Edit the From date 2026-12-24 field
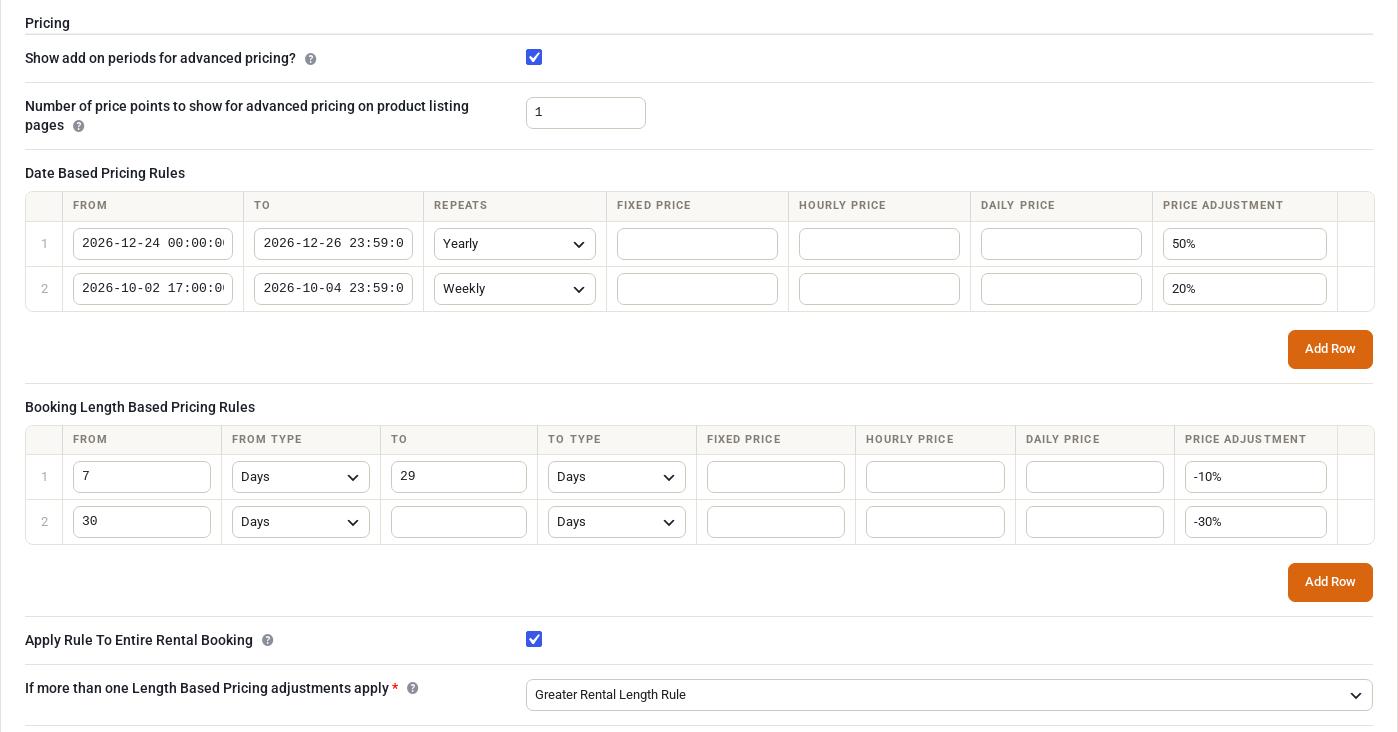Viewport: 1398px width, 732px height. pos(153,244)
